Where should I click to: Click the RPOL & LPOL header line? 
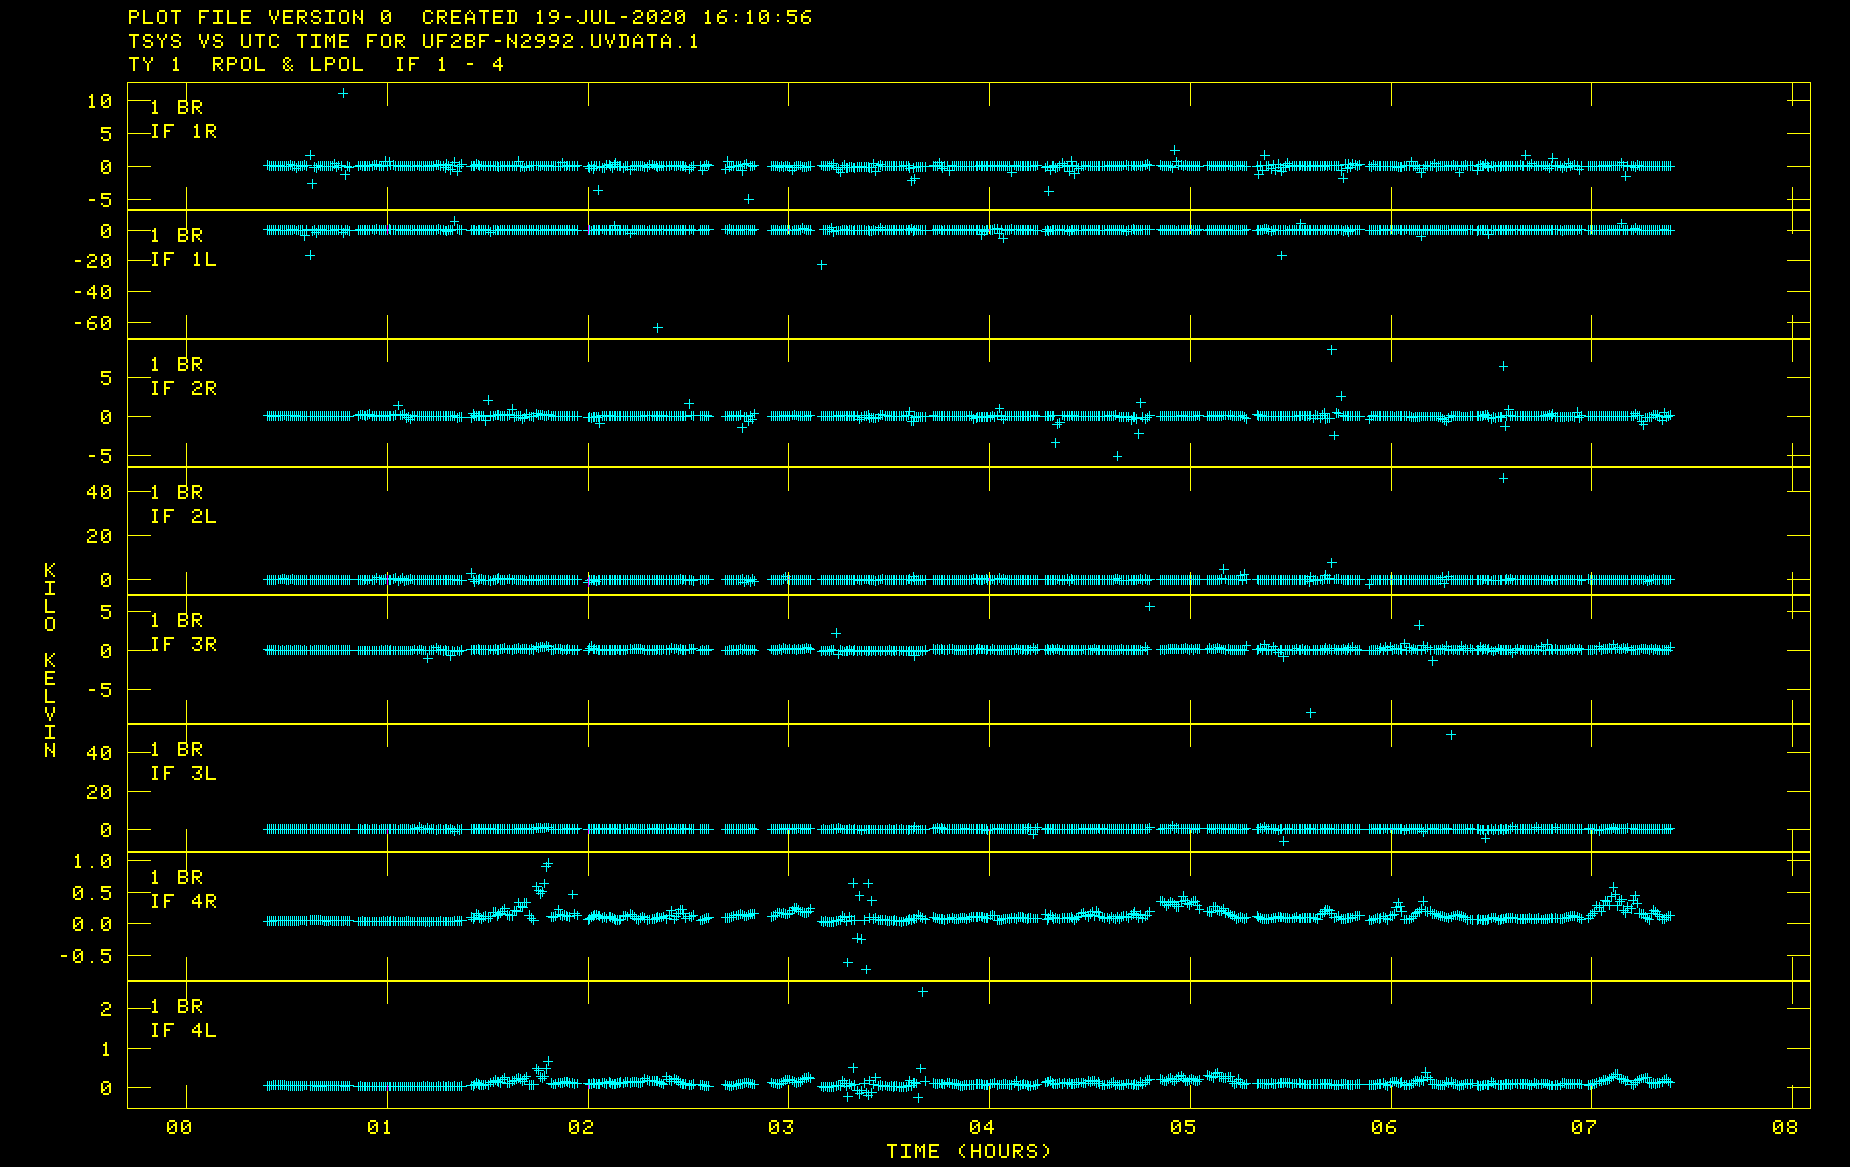coord(316,64)
